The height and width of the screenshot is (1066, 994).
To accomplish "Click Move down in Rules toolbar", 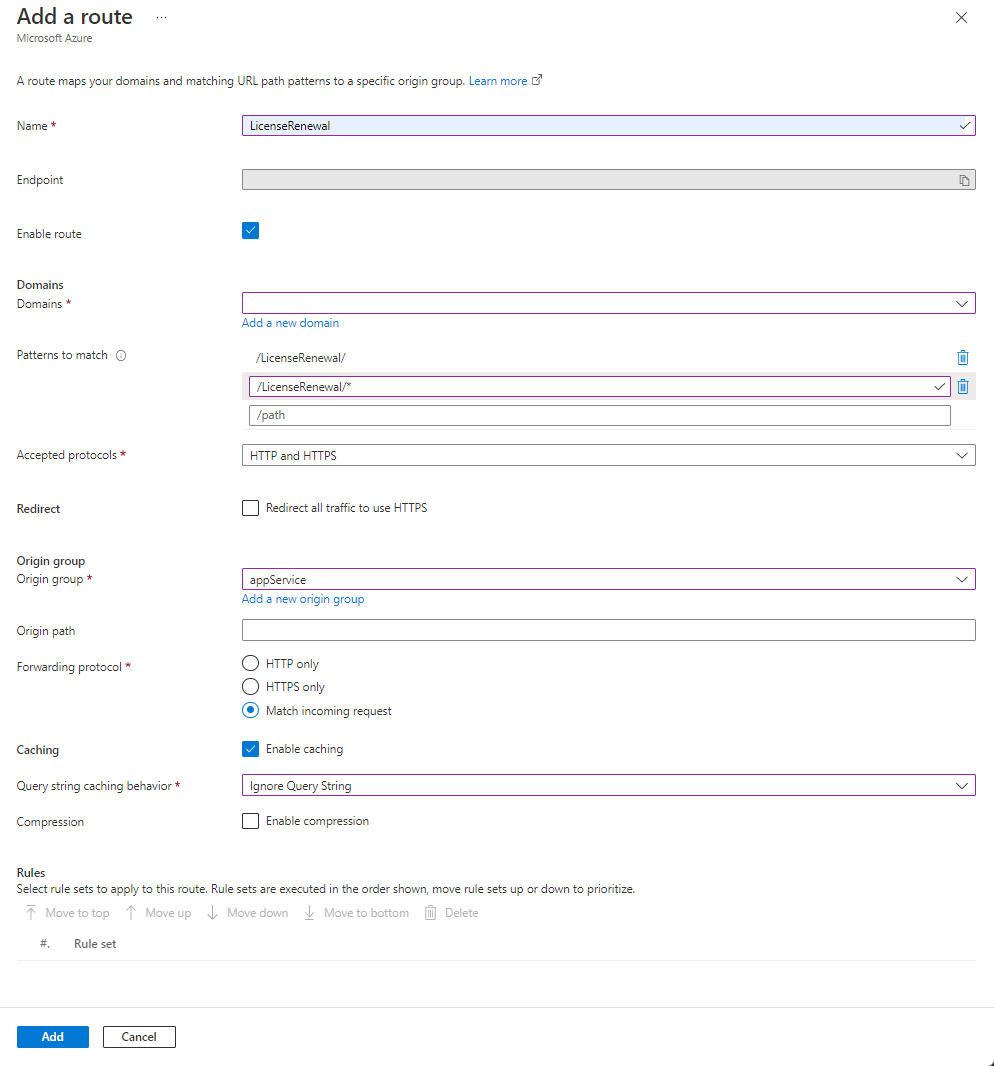I will (x=247, y=913).
